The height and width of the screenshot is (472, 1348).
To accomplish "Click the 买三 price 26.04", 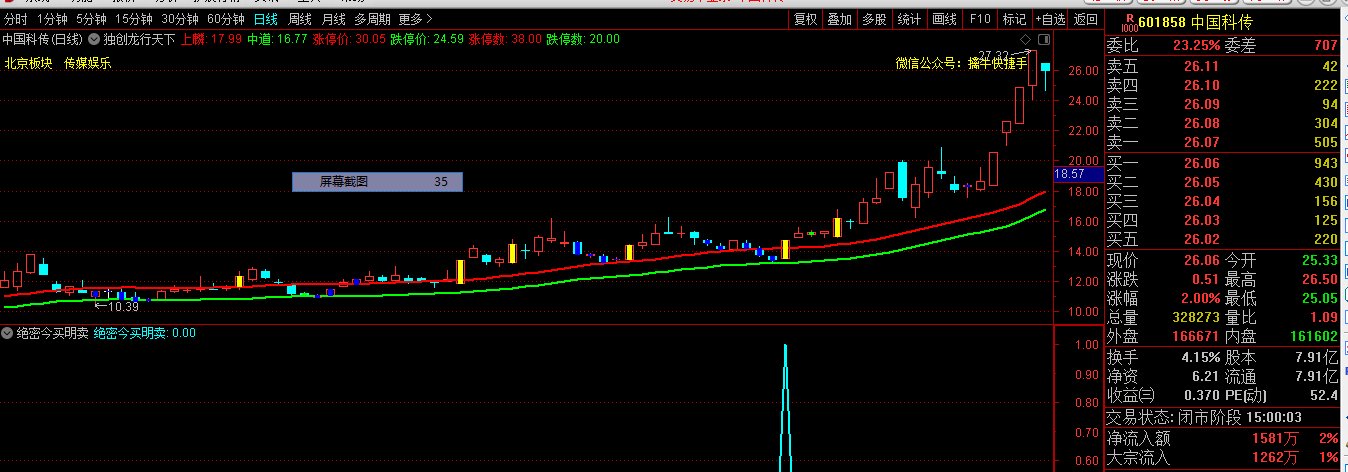I will [x=1200, y=201].
